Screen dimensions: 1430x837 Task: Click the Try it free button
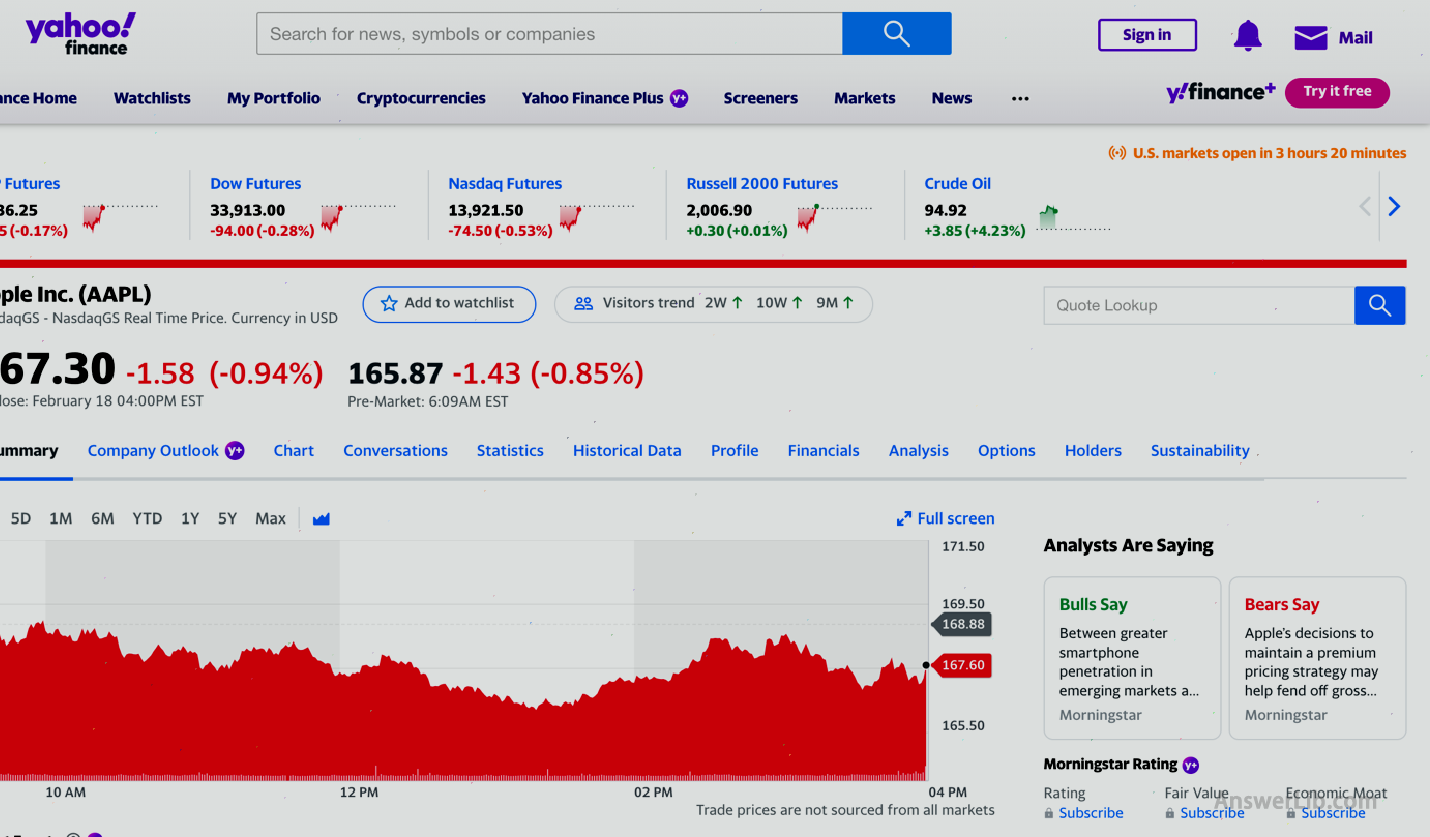point(1337,92)
